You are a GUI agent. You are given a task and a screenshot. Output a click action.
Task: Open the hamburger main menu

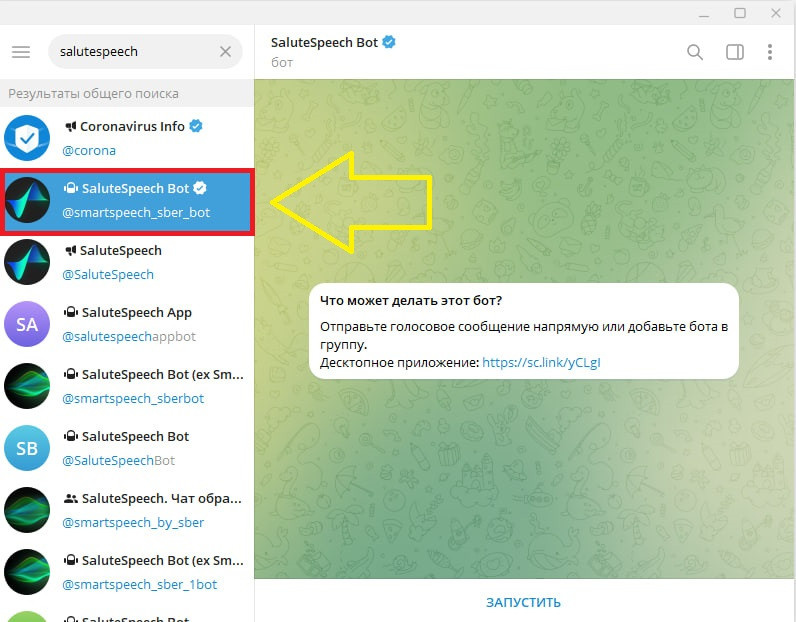21,52
